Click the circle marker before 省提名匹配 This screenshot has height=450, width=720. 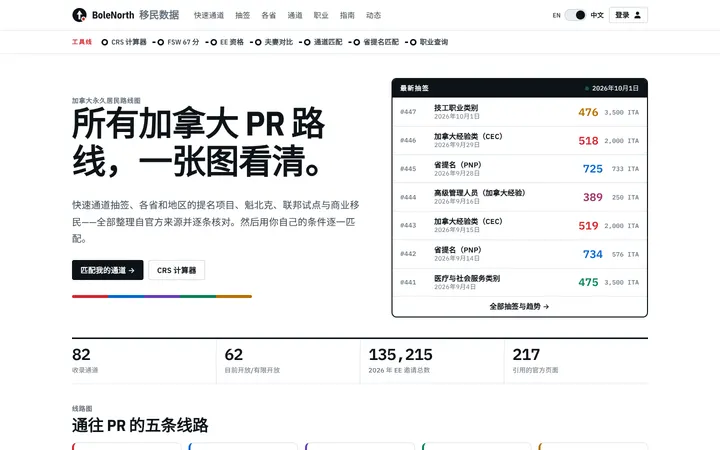point(357,42)
